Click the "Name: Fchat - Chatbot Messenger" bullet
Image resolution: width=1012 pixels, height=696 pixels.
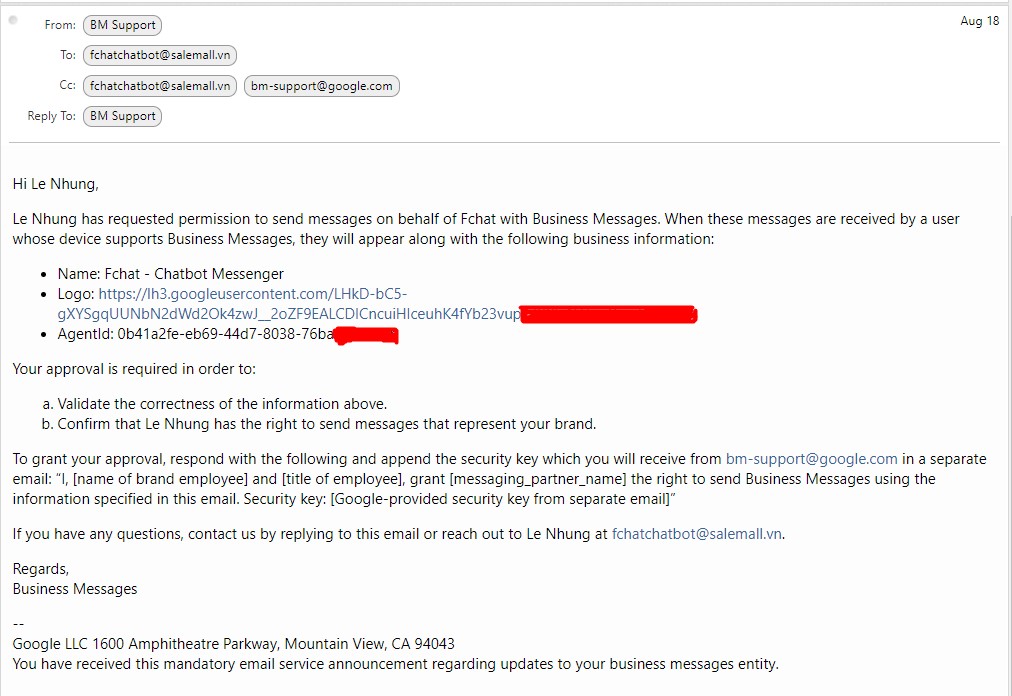[170, 274]
